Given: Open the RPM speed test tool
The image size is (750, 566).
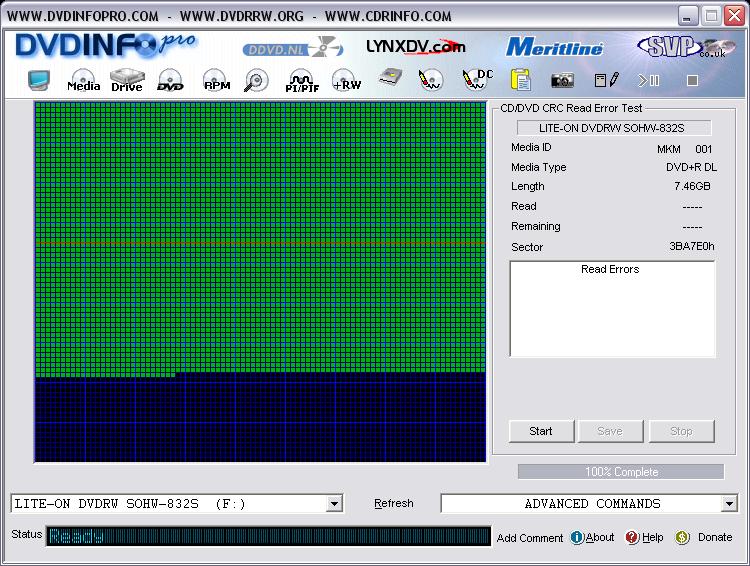Looking at the screenshot, I should pos(217,80).
